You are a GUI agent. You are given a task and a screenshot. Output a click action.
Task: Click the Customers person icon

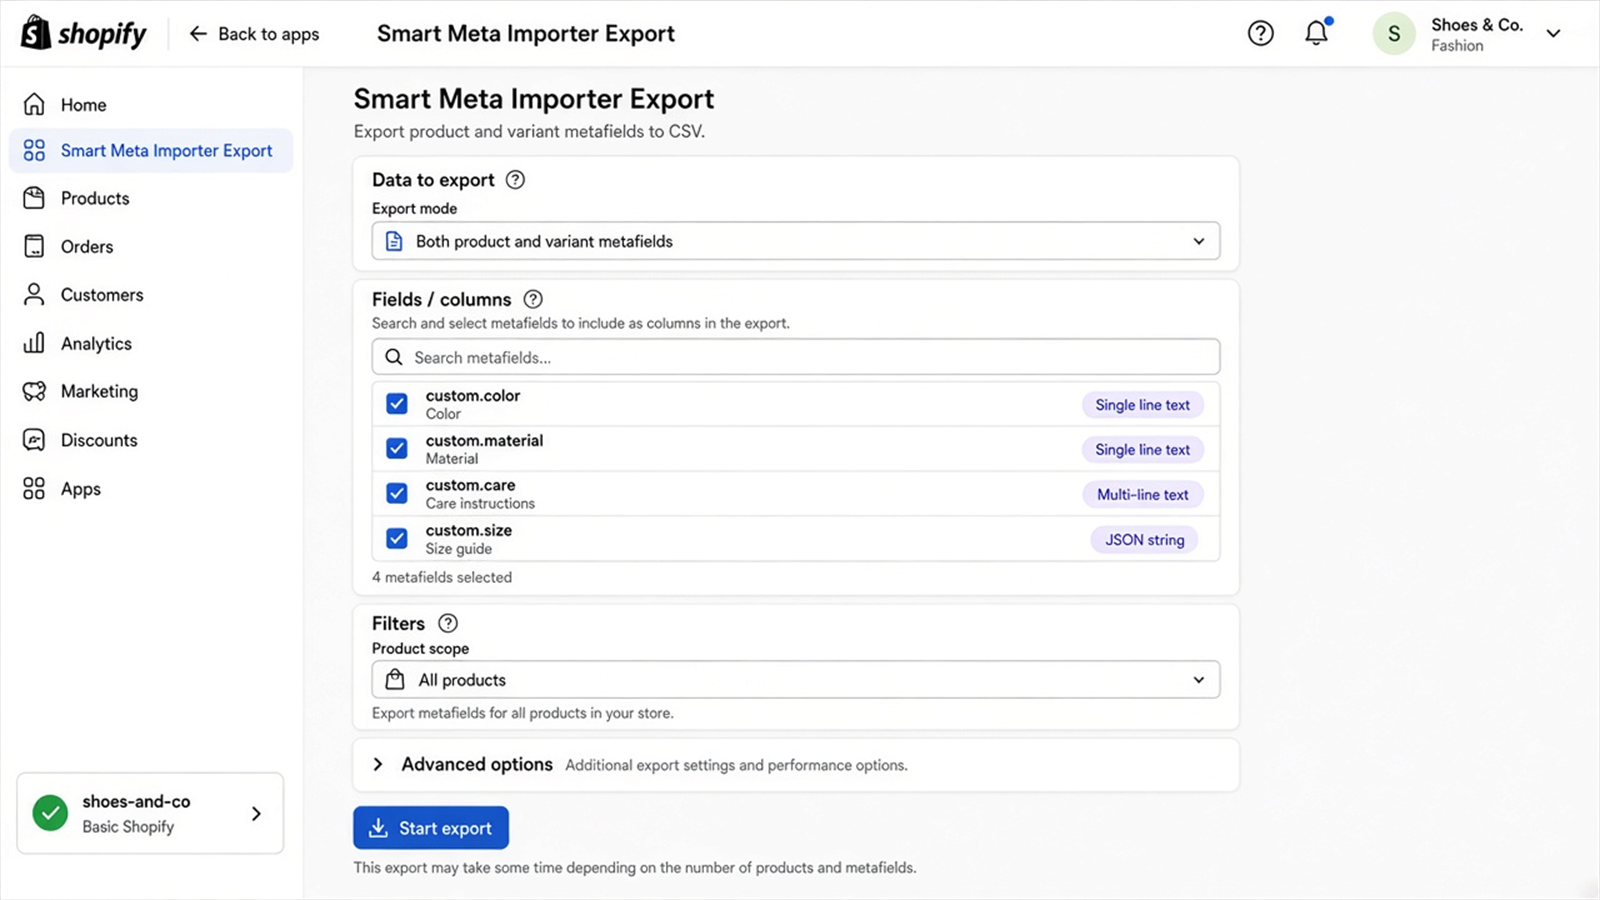[34, 294]
